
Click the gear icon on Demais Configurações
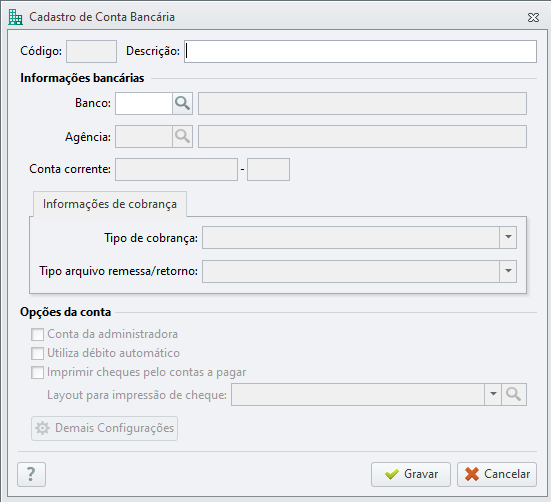tap(43, 428)
